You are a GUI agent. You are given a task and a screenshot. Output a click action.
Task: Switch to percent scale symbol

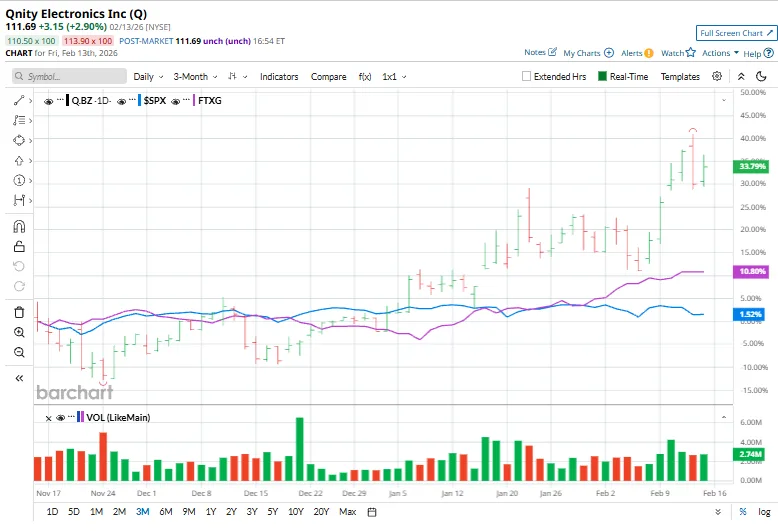[x=743, y=512]
